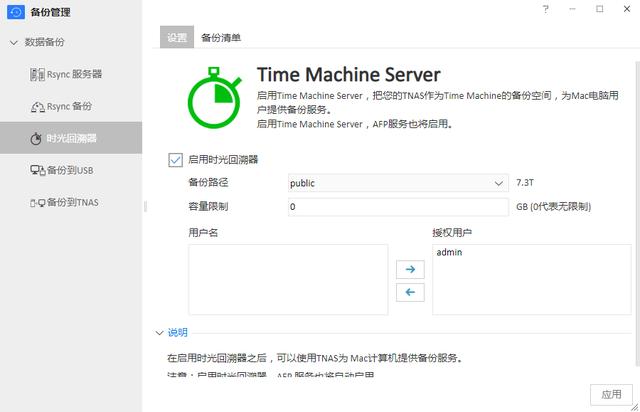The image size is (640, 412).
Task: Click the Rsync 备份 sidebar icon
Action: 37,106
